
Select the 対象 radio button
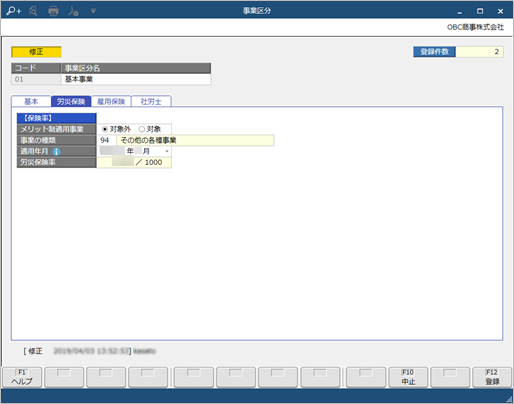coord(142,129)
